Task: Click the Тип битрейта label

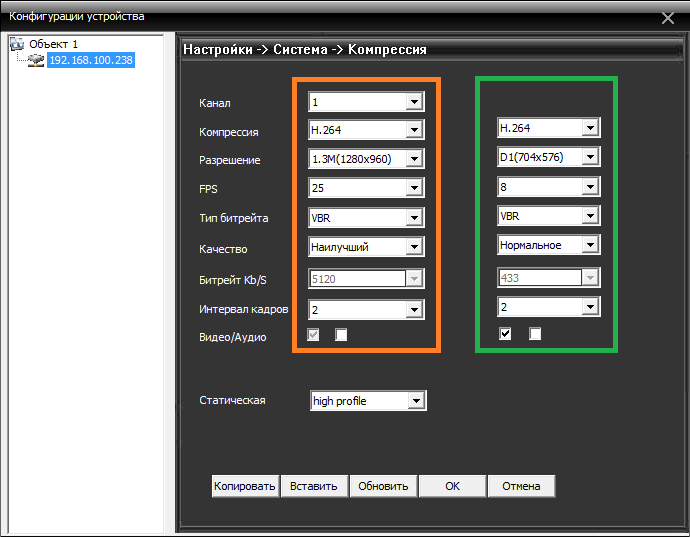Action: 234,218
